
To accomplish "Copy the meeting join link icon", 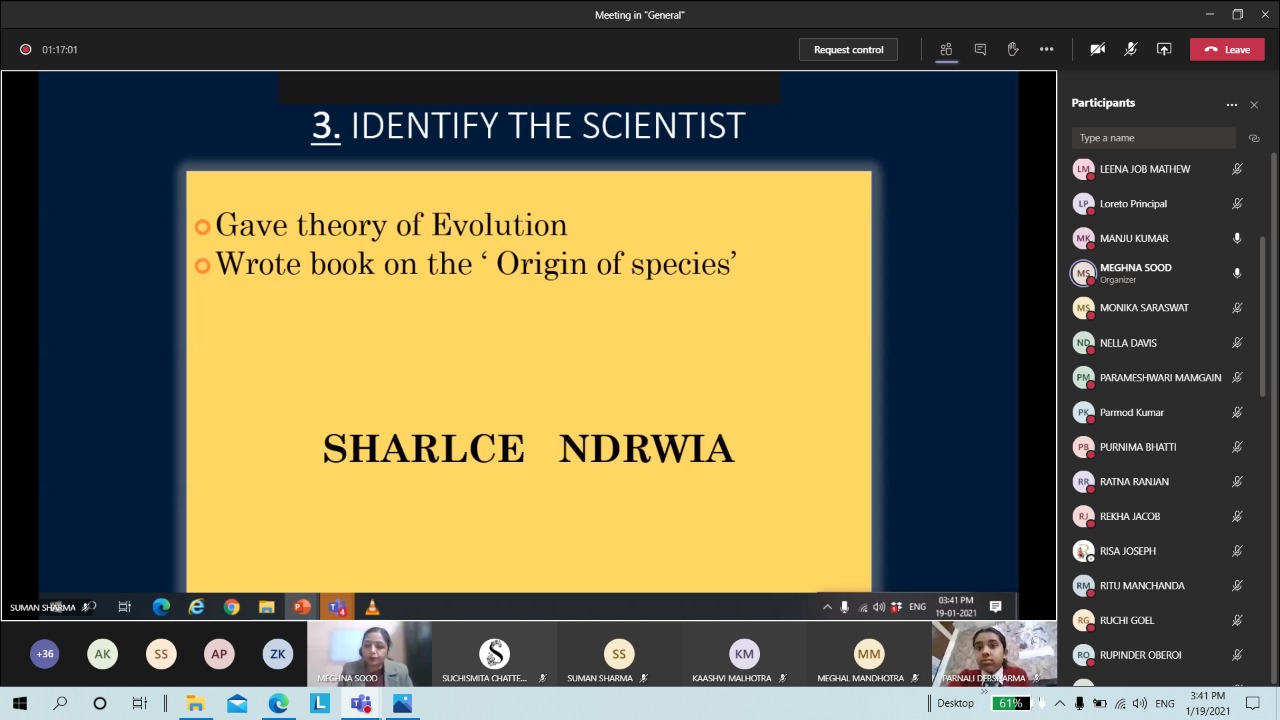I will [1254, 138].
